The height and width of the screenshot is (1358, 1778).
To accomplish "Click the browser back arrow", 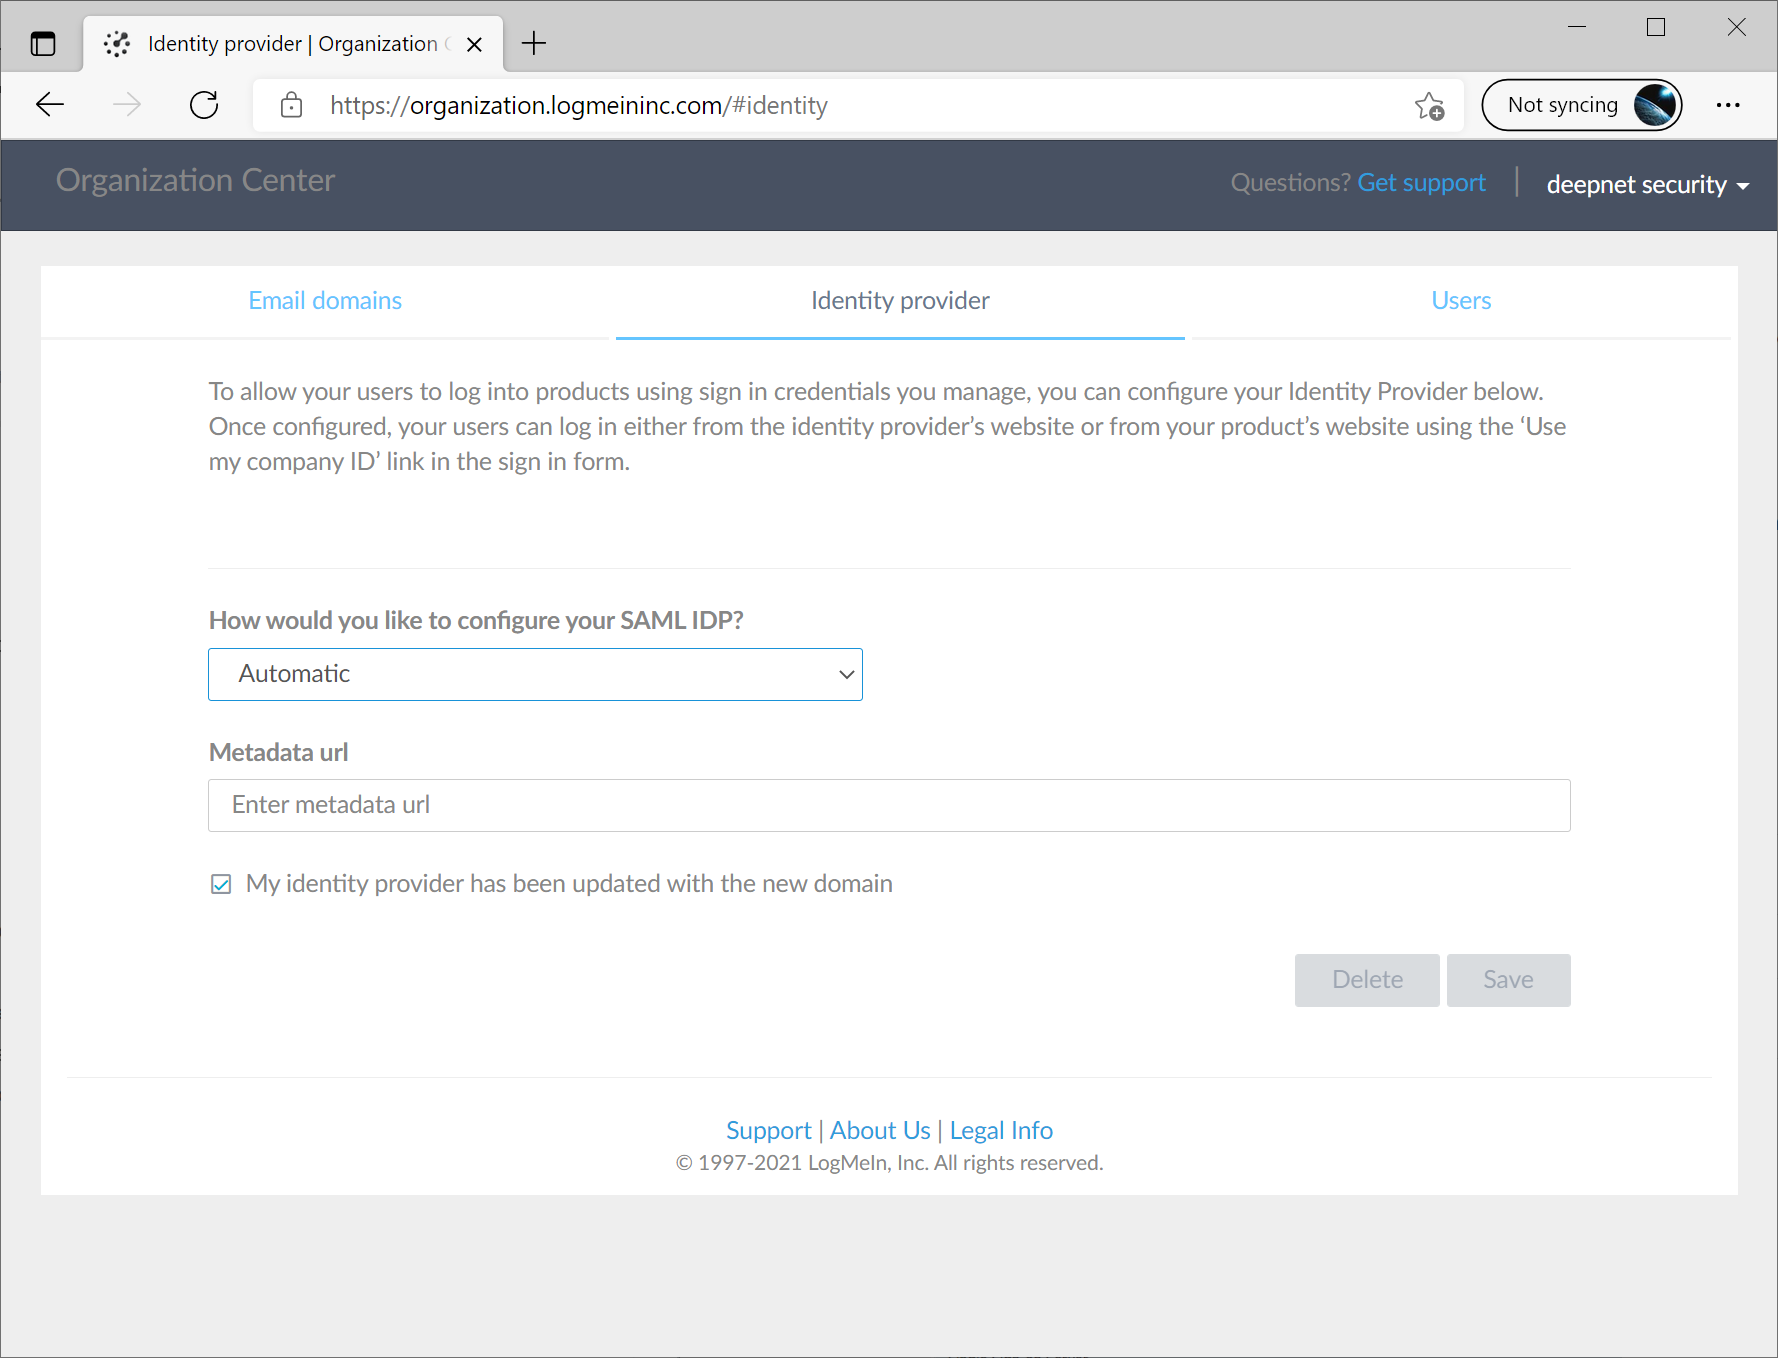I will [x=50, y=105].
